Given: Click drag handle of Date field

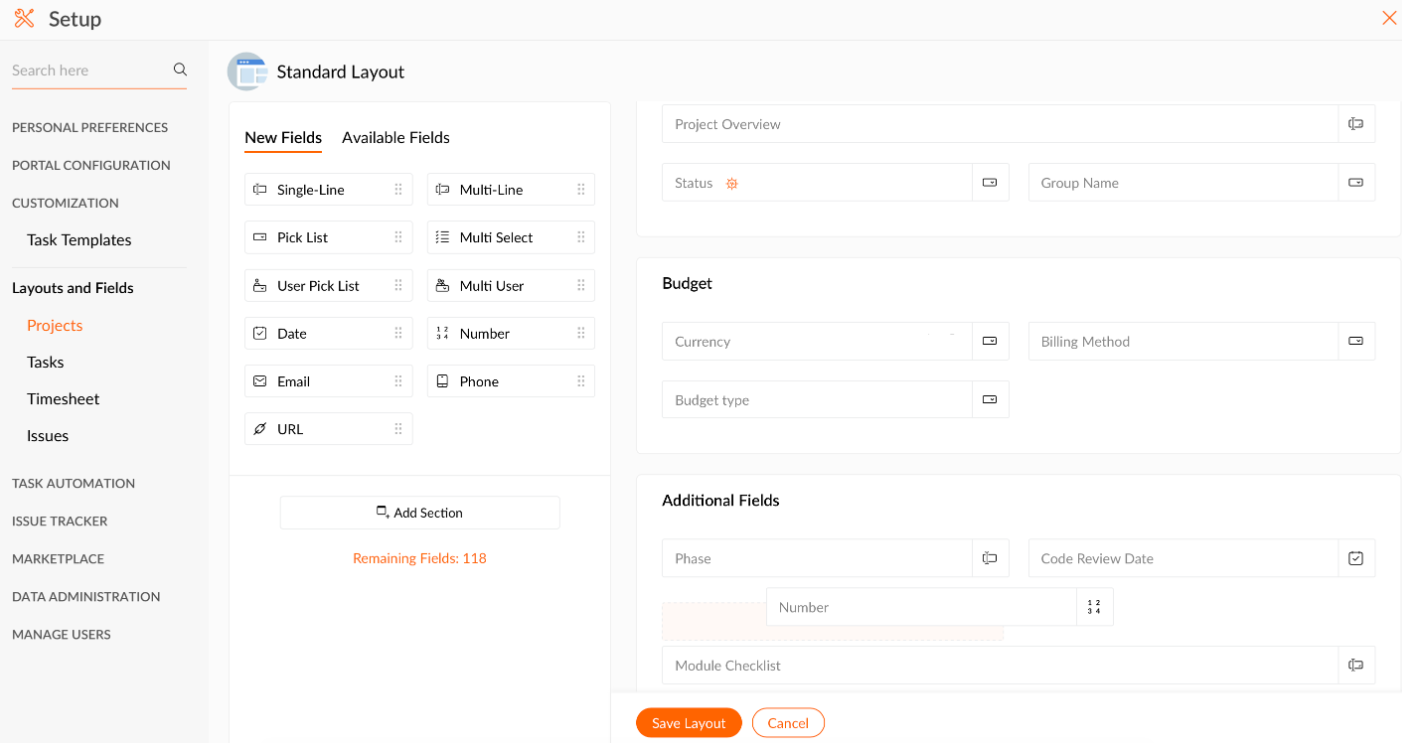Looking at the screenshot, I should point(398,333).
